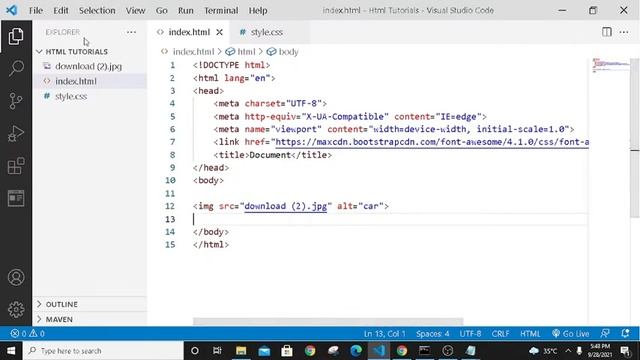Open download (2).jpg in explorer
This screenshot has height=360, width=640.
tap(88, 66)
